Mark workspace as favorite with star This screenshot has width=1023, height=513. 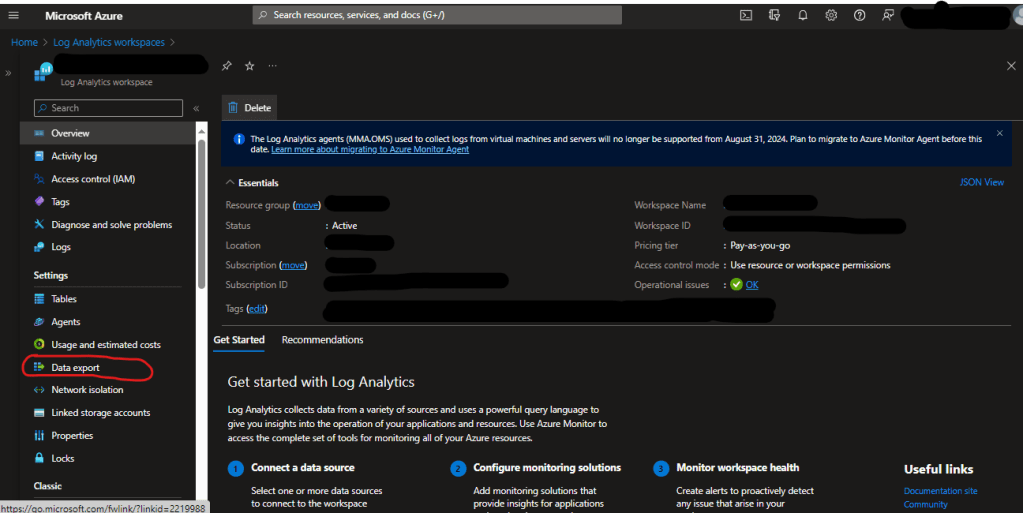249,66
